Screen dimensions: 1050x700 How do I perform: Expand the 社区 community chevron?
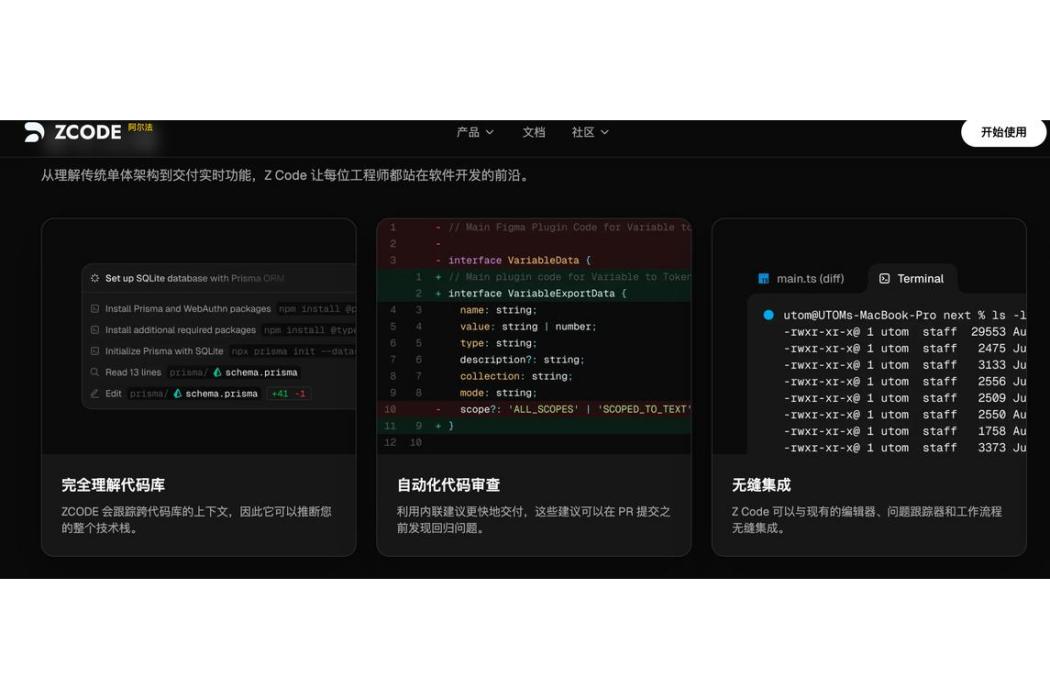pos(605,133)
